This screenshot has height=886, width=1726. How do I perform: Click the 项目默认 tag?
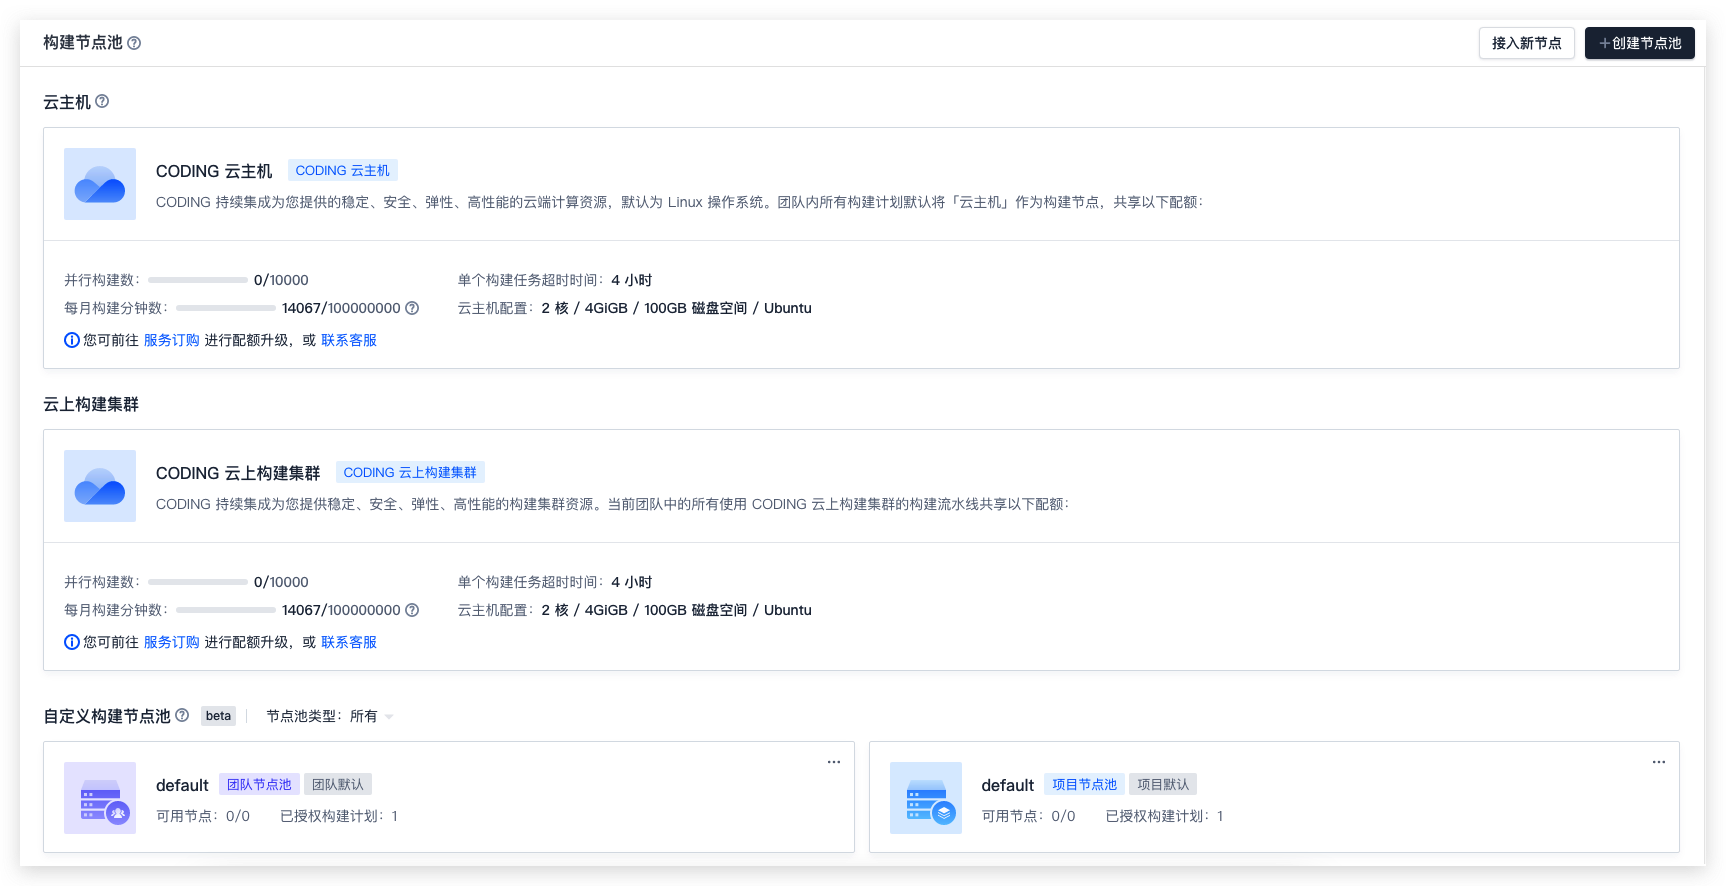(1163, 784)
